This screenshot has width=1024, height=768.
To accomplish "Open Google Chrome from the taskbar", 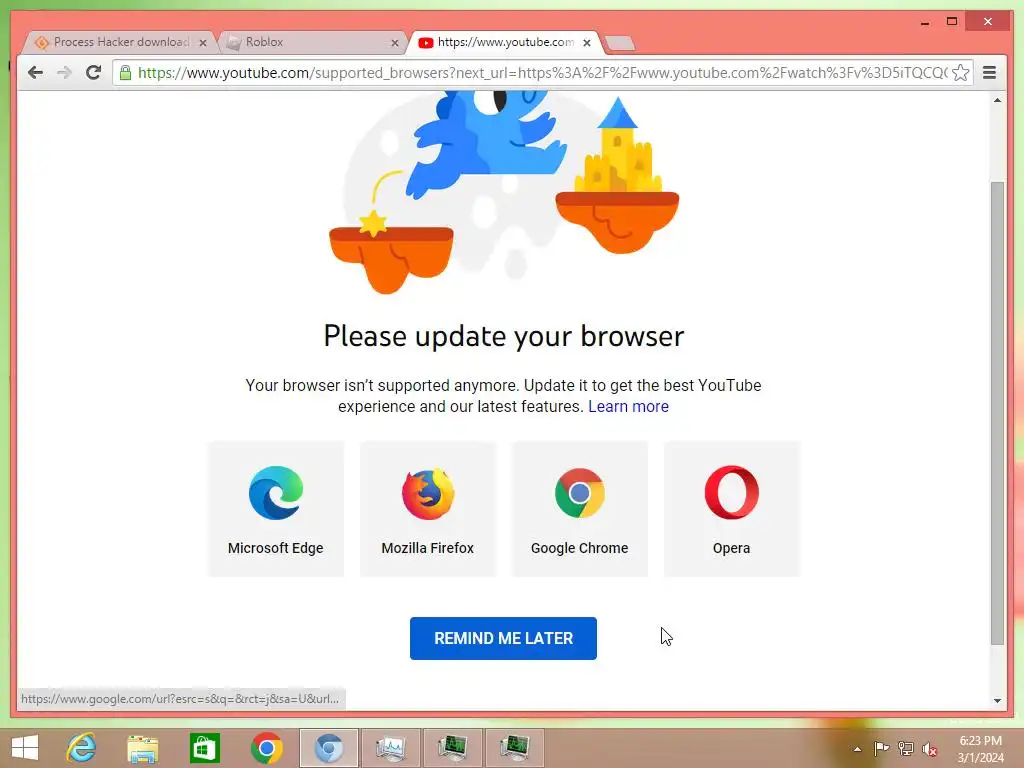I will tap(266, 748).
